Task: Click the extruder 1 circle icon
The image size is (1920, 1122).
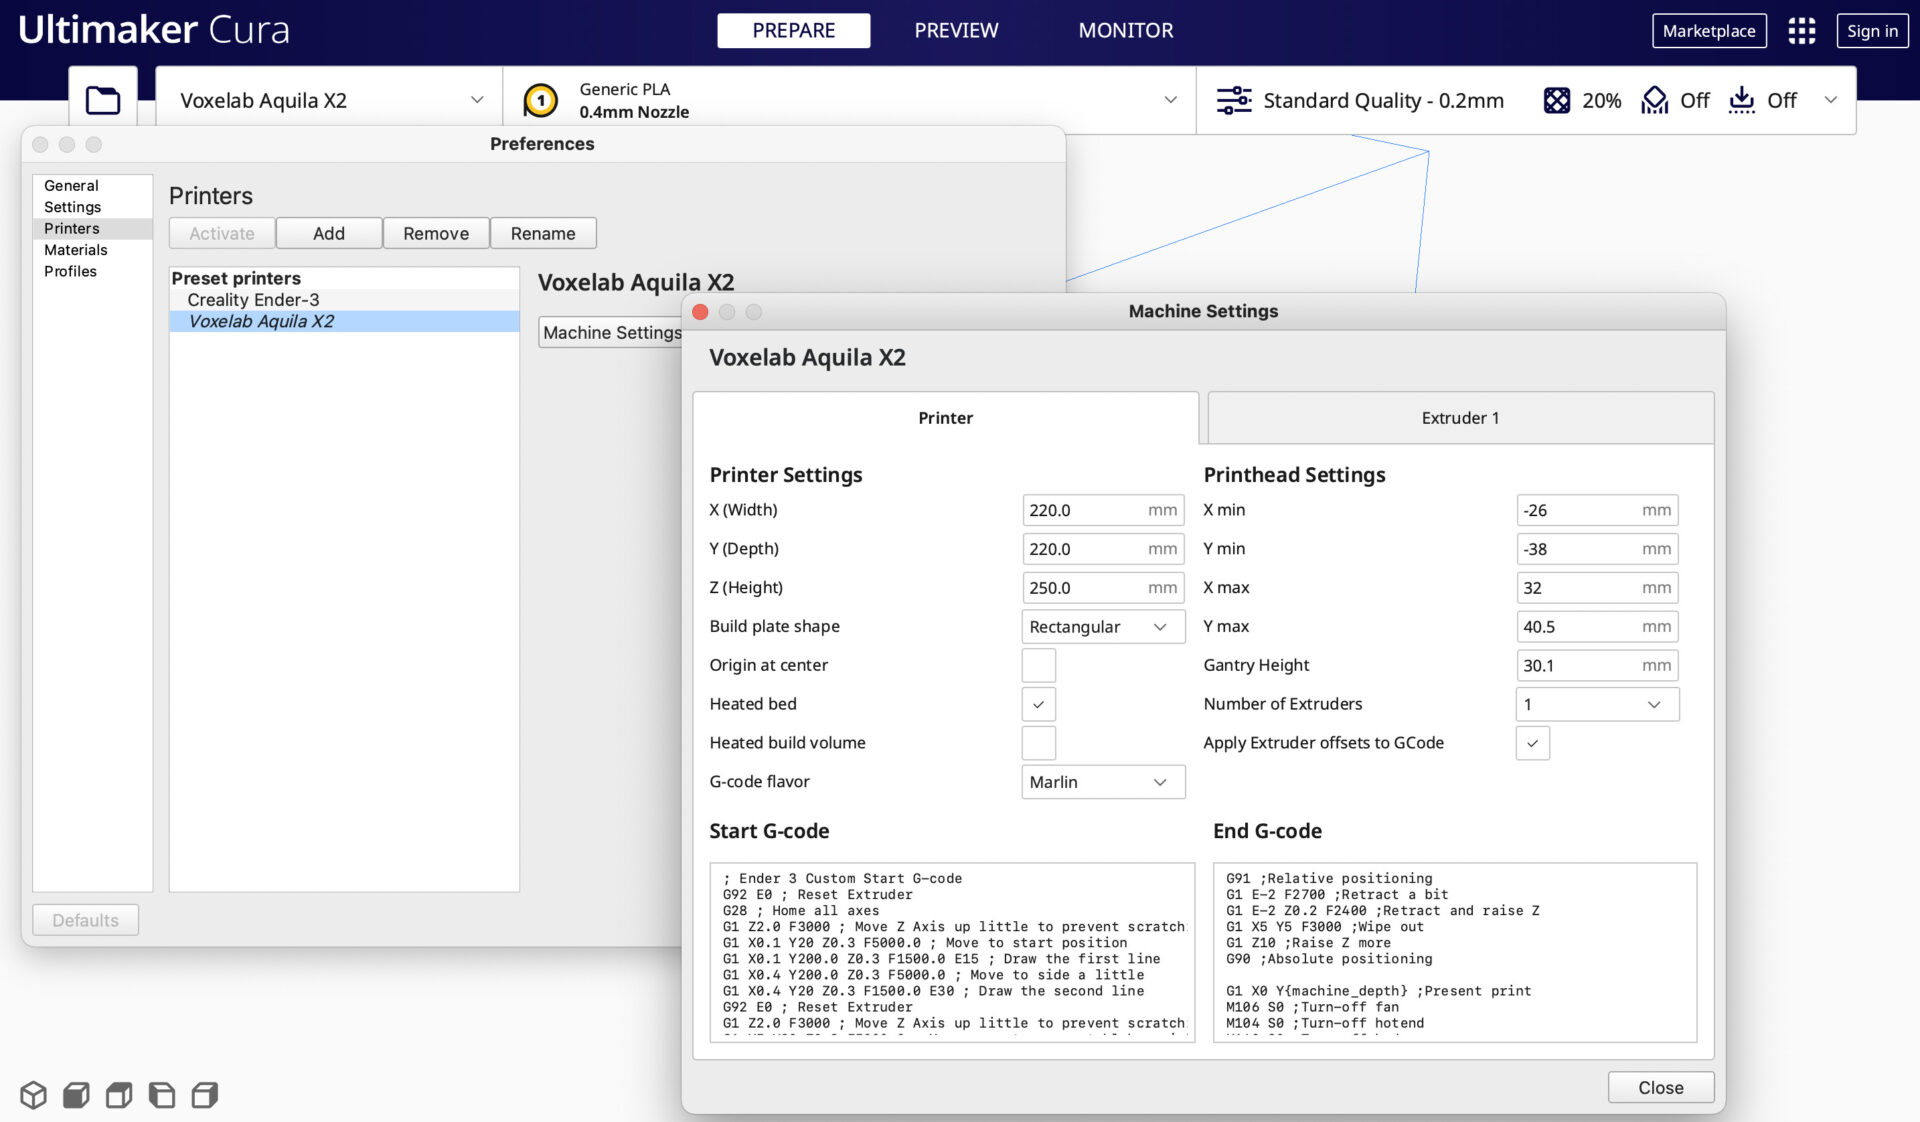Action: pyautogui.click(x=541, y=100)
